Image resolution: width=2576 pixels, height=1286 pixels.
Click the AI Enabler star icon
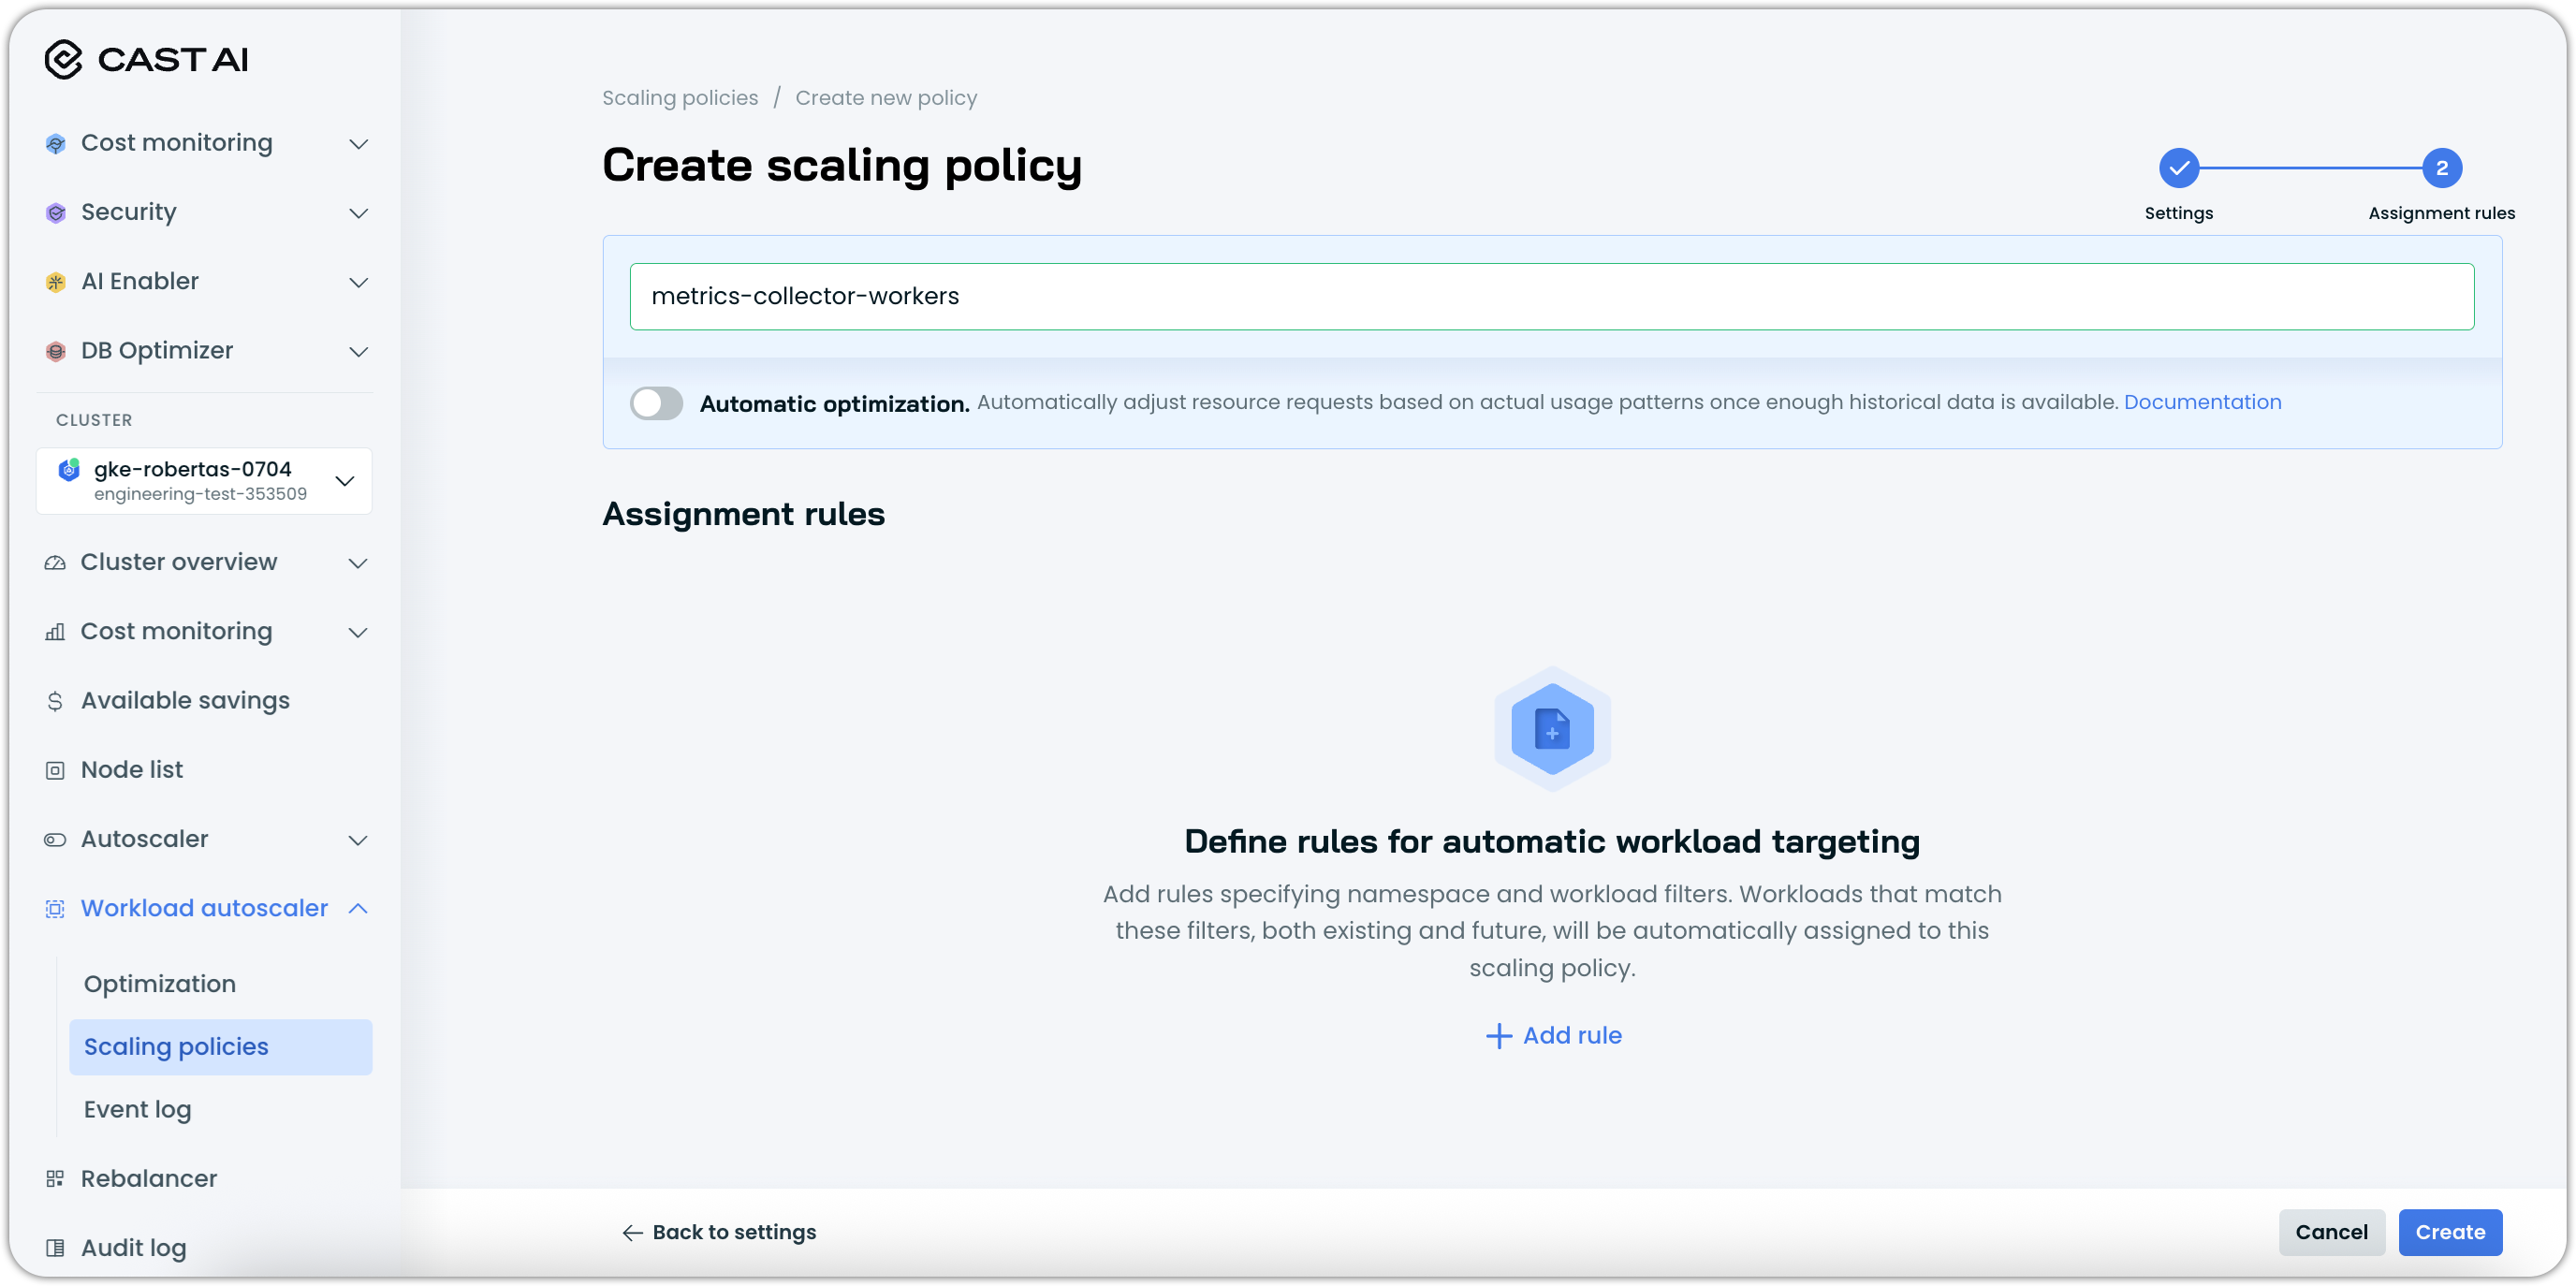(56, 282)
